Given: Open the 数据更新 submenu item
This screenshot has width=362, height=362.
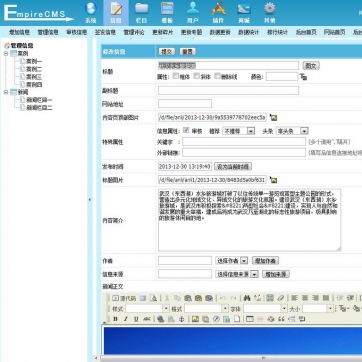Looking at the screenshot, I should click(x=220, y=32).
